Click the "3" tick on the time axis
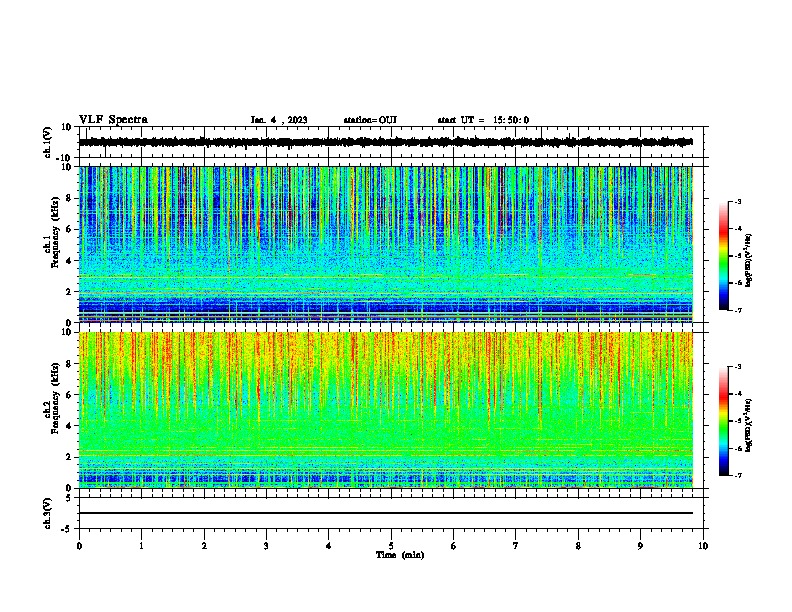 click(x=266, y=546)
